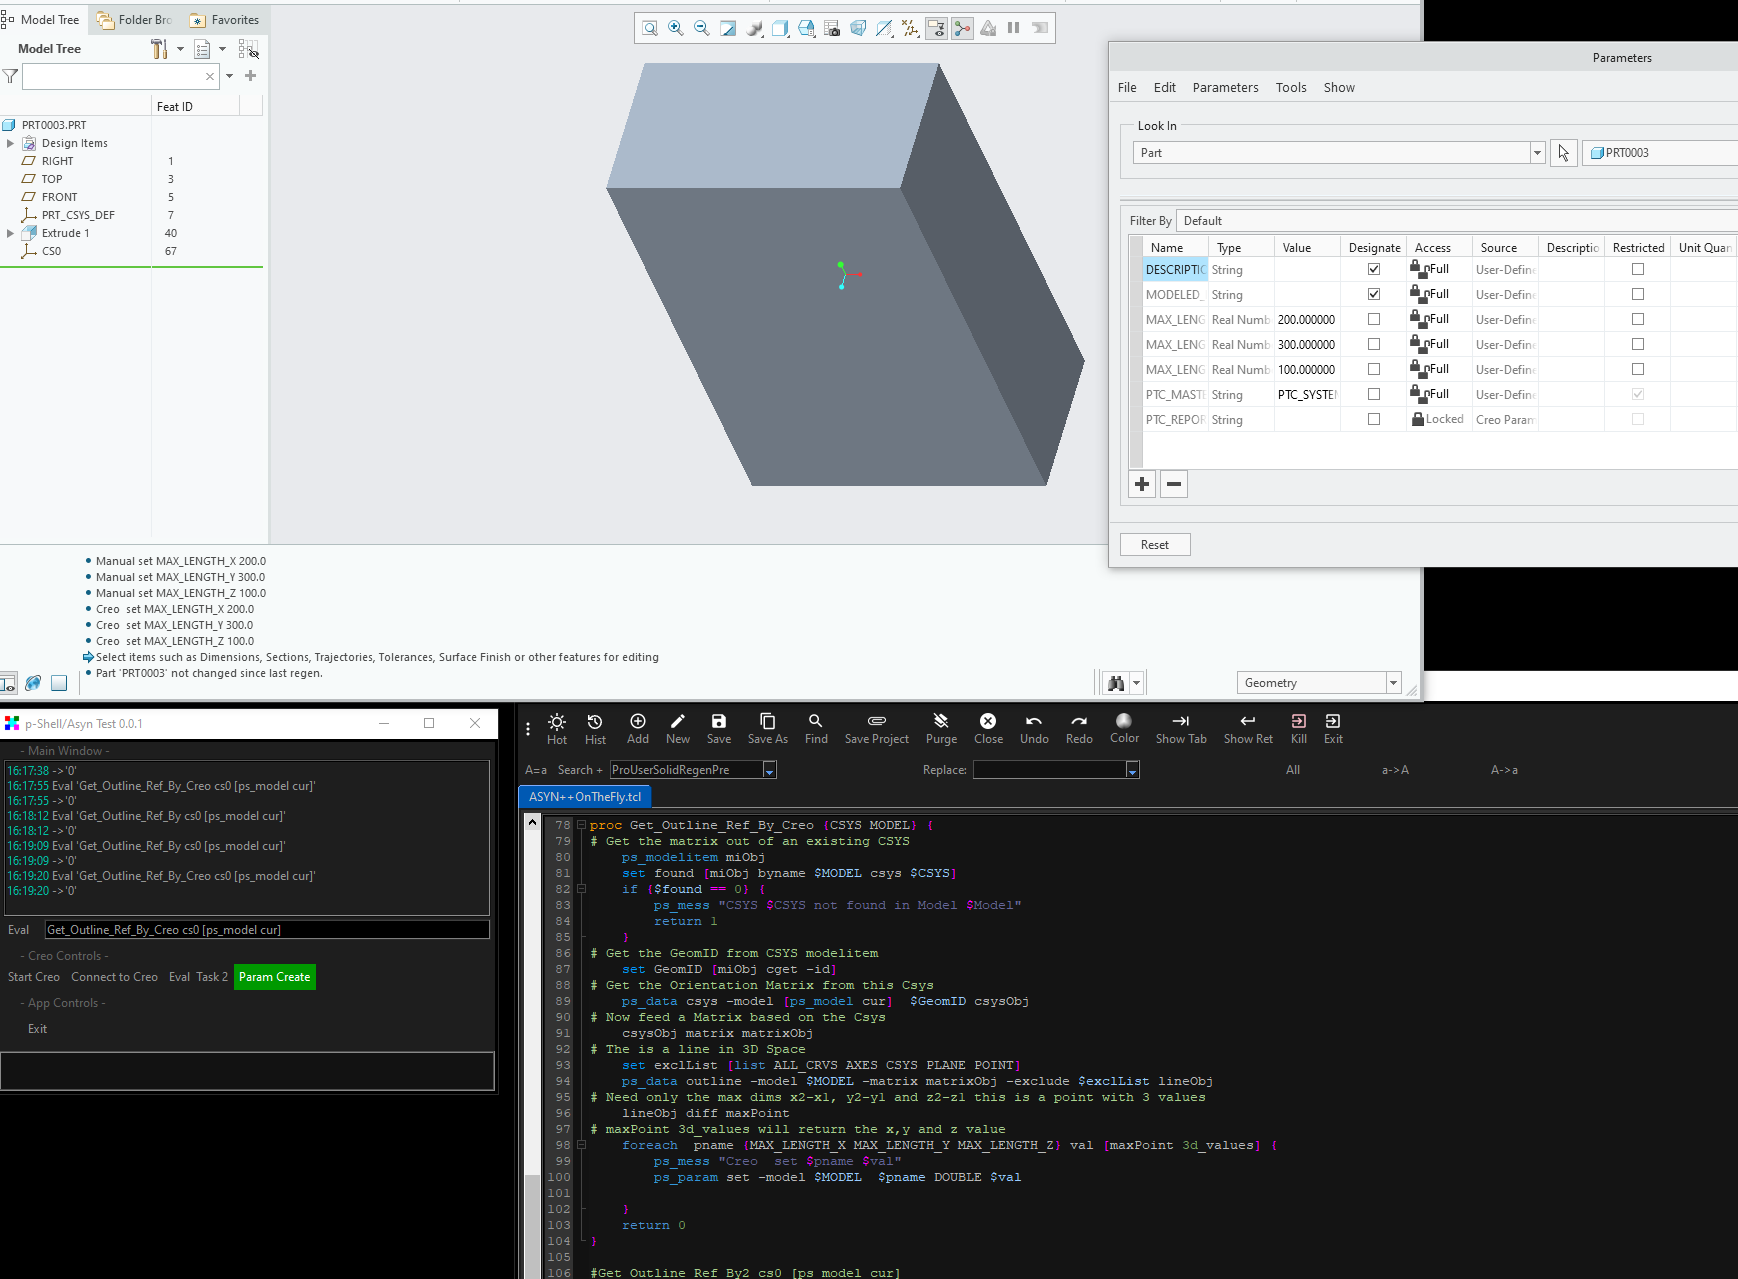Open the Saved Views icon
The width and height of the screenshot is (1738, 1279).
point(806,27)
